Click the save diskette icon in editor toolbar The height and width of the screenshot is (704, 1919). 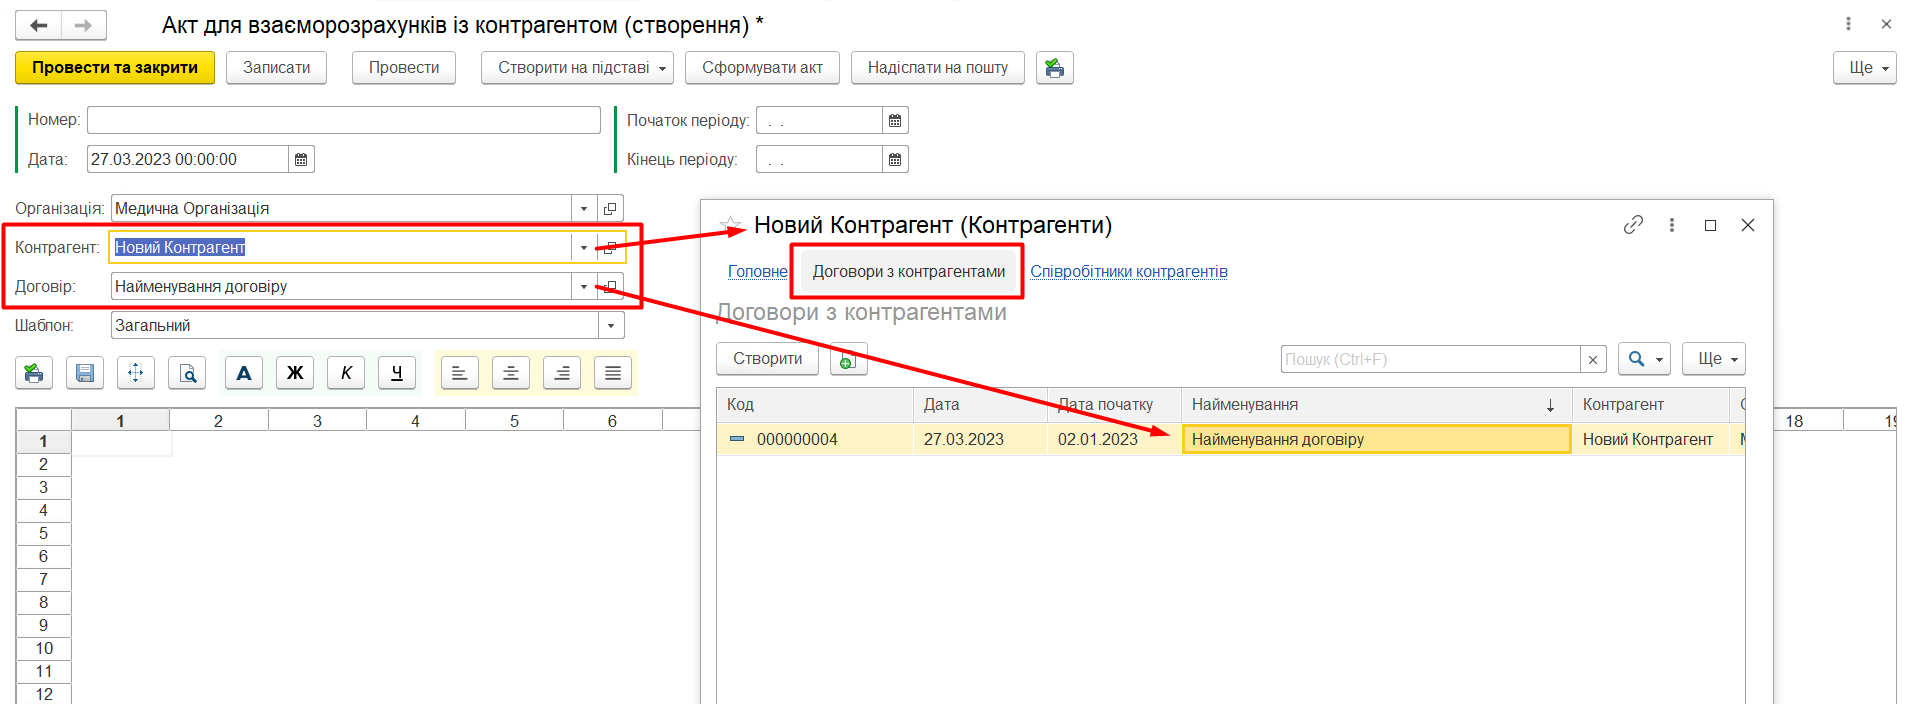pos(85,373)
